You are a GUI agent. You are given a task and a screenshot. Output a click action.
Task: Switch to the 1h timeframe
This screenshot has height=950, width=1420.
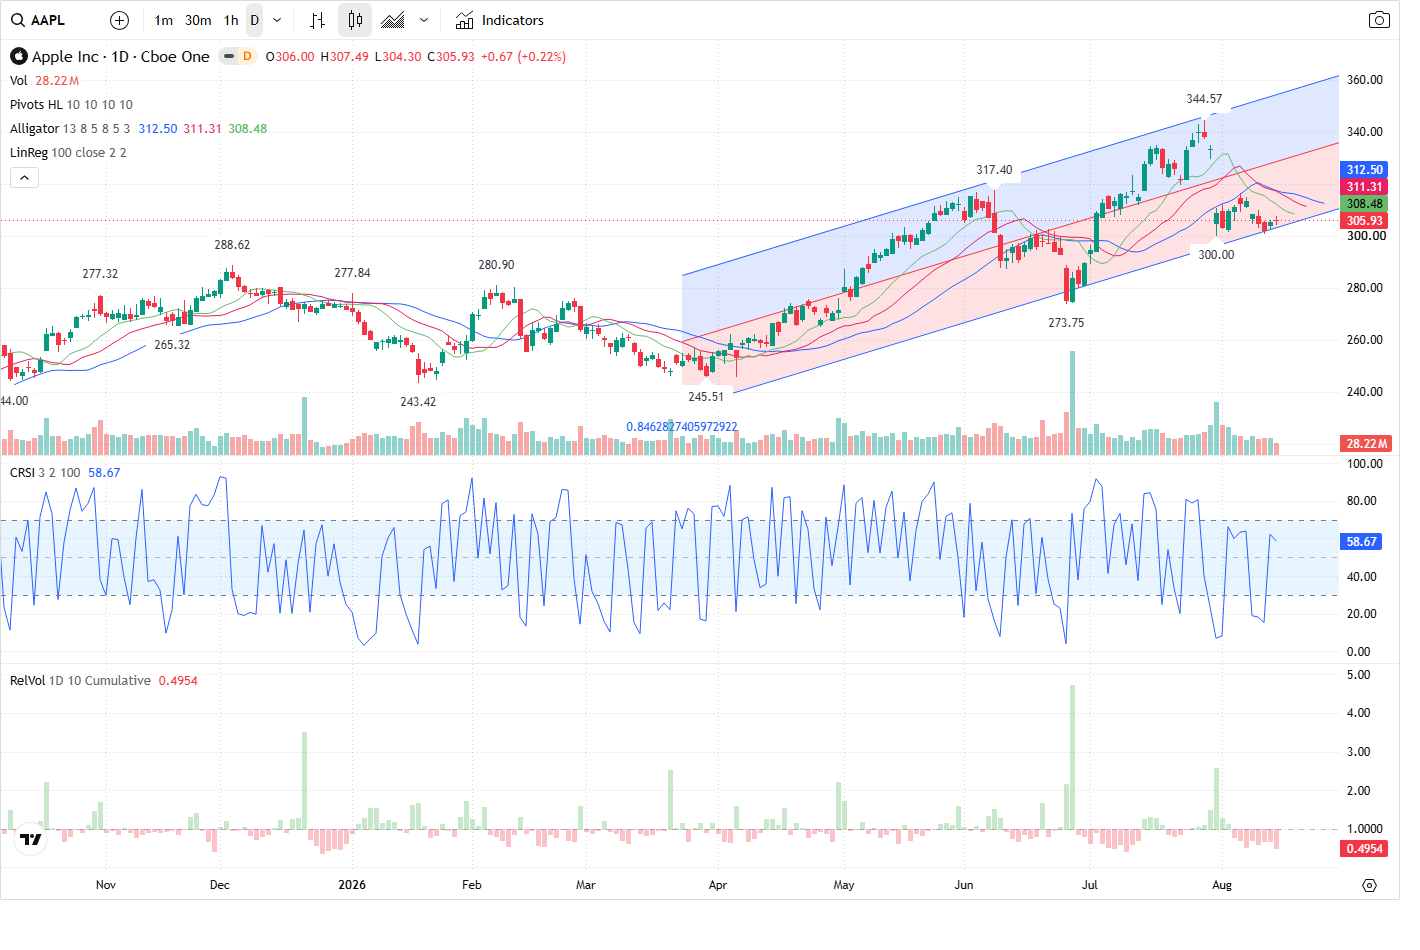tap(231, 20)
